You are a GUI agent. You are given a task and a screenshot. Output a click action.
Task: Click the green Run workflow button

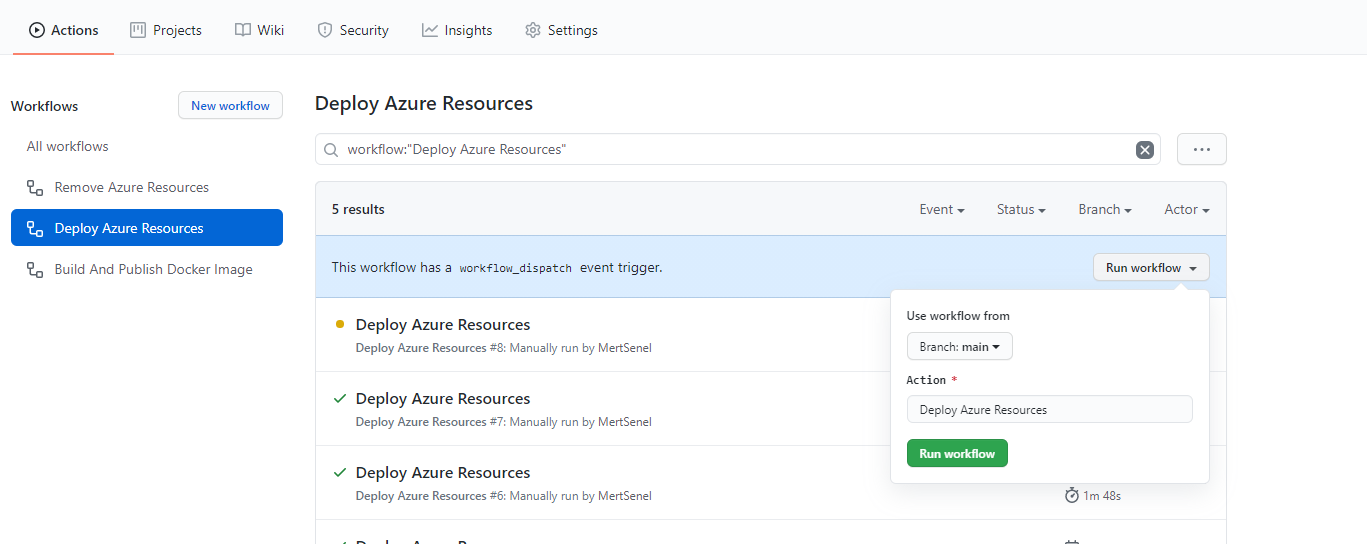[x=957, y=453]
